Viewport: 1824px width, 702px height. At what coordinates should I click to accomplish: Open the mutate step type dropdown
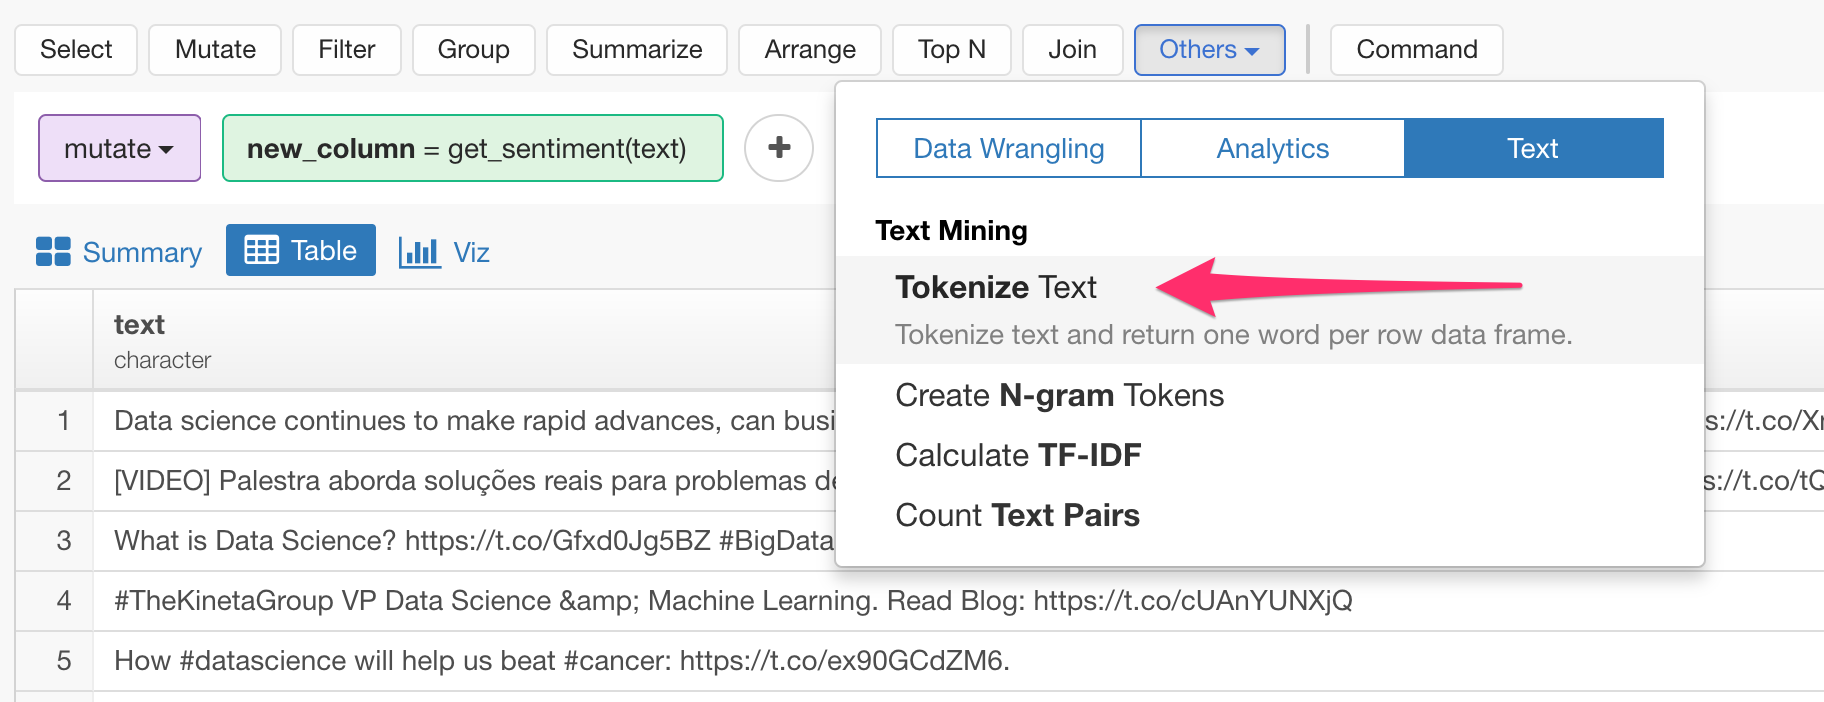119,148
